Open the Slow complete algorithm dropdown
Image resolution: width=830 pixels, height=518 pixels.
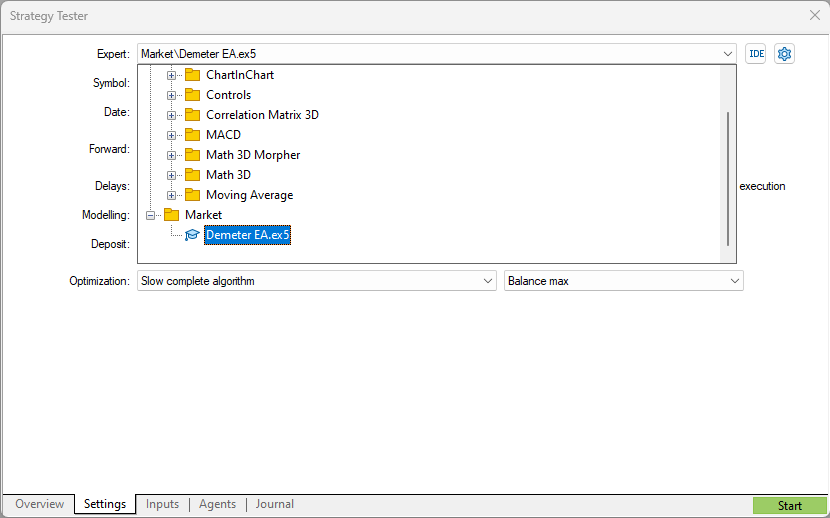tap(317, 281)
